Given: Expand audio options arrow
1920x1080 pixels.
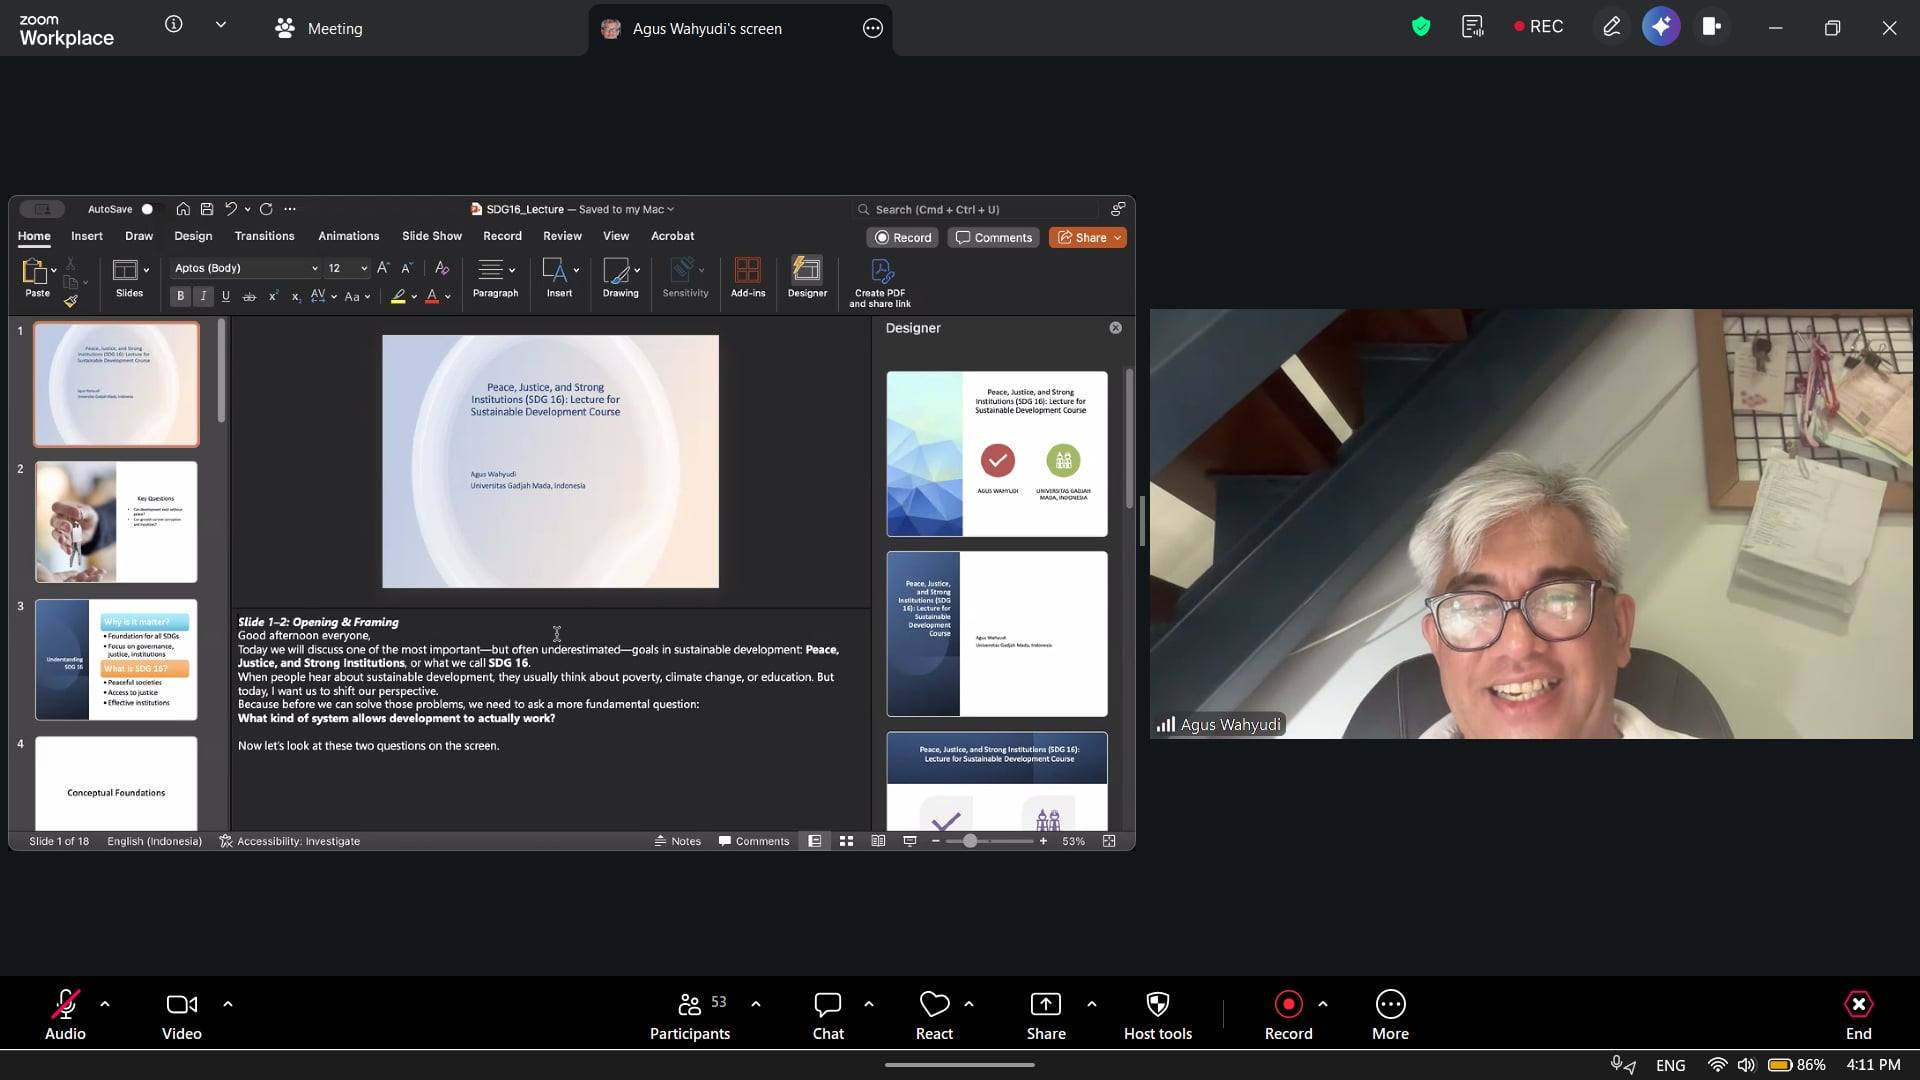Looking at the screenshot, I should click(x=105, y=1004).
